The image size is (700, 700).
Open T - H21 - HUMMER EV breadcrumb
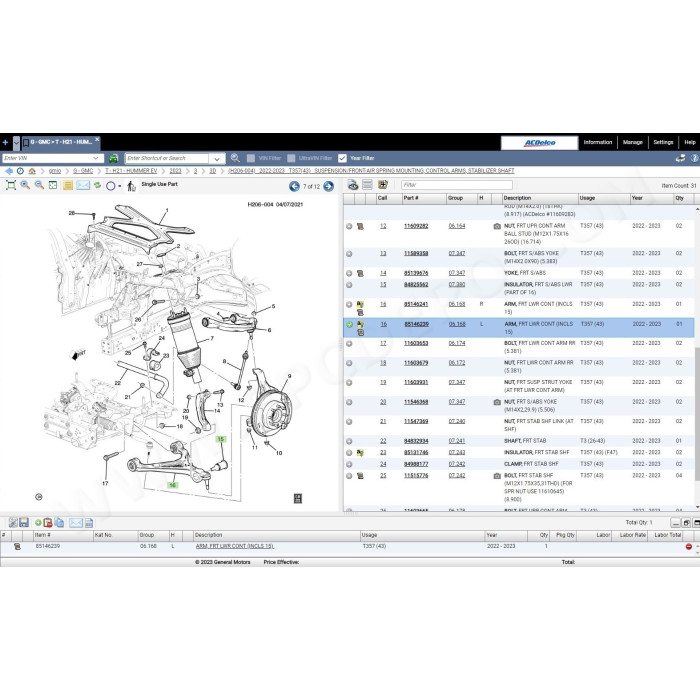pos(131,171)
